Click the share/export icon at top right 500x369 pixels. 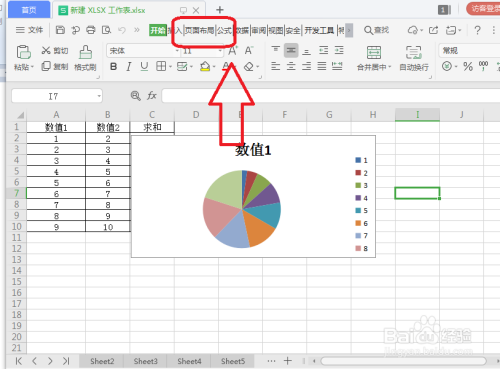(x=433, y=30)
